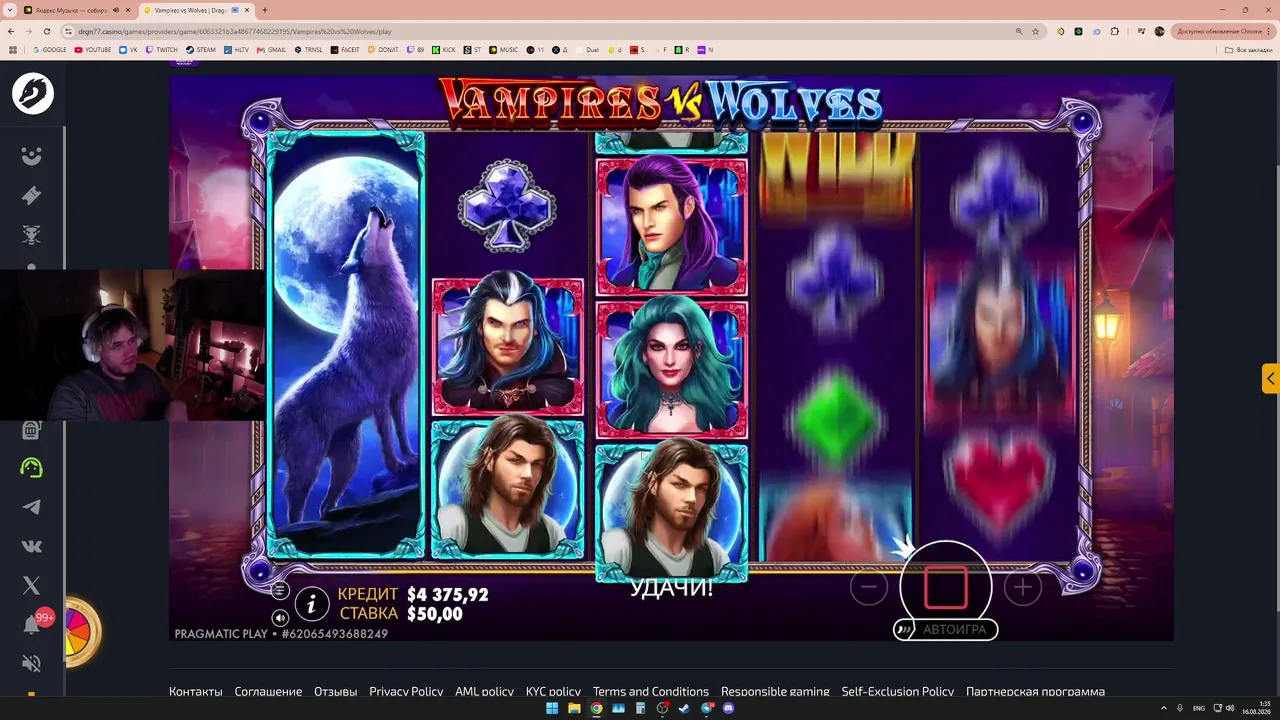
Task: Open the browser extensions puzzle icon
Action: coord(1115,31)
